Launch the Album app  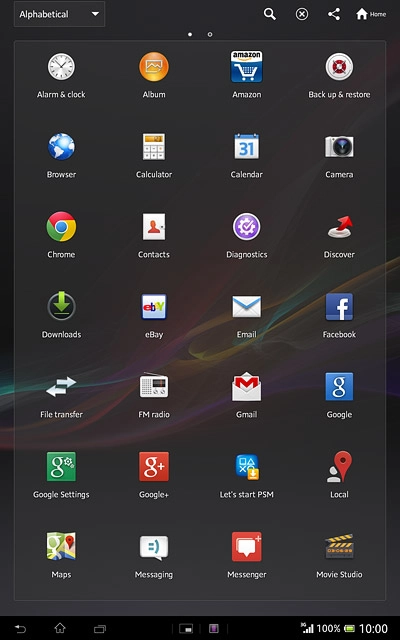click(154, 67)
